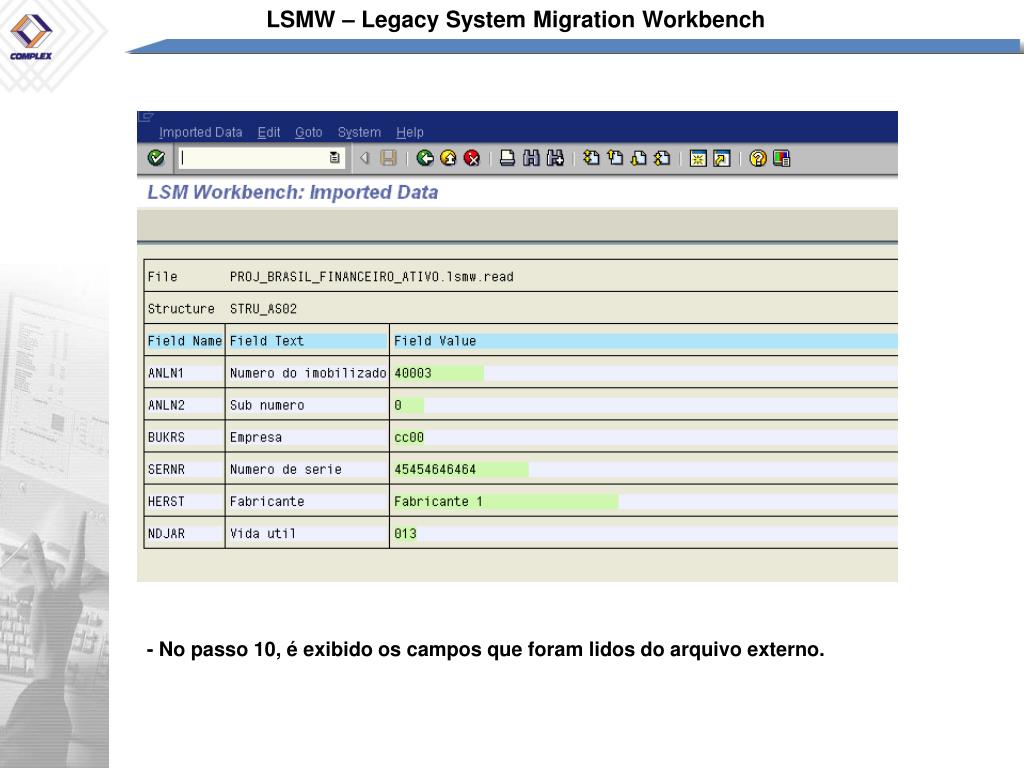Open Find with the binoculars icon
The height and width of the screenshot is (768, 1024).
531,158
